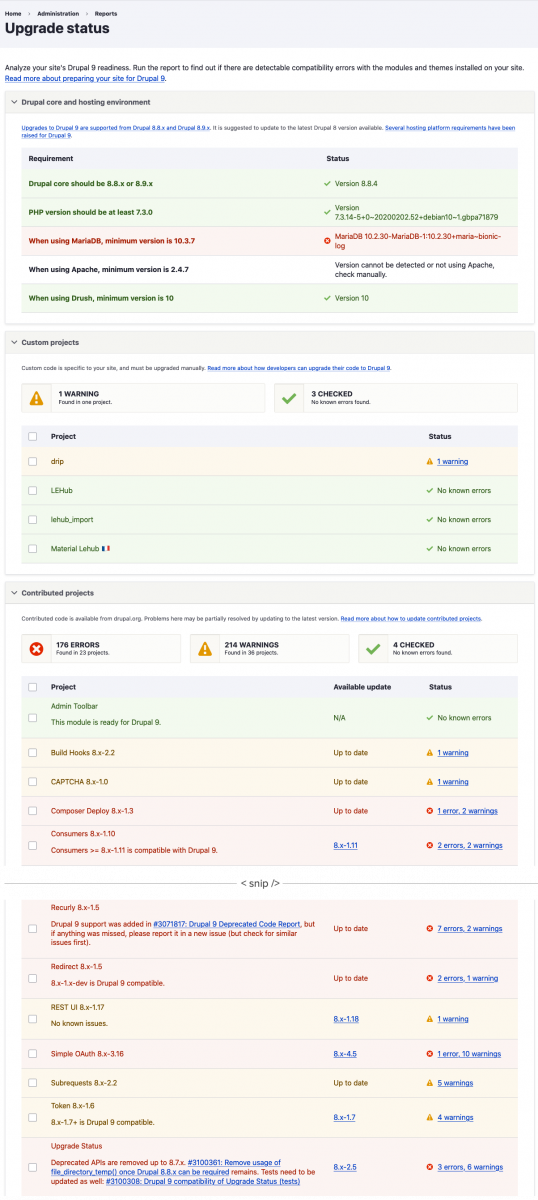Open the '5 warnings' link for Subrequests
The image size is (538, 1200).
coord(454,1083)
